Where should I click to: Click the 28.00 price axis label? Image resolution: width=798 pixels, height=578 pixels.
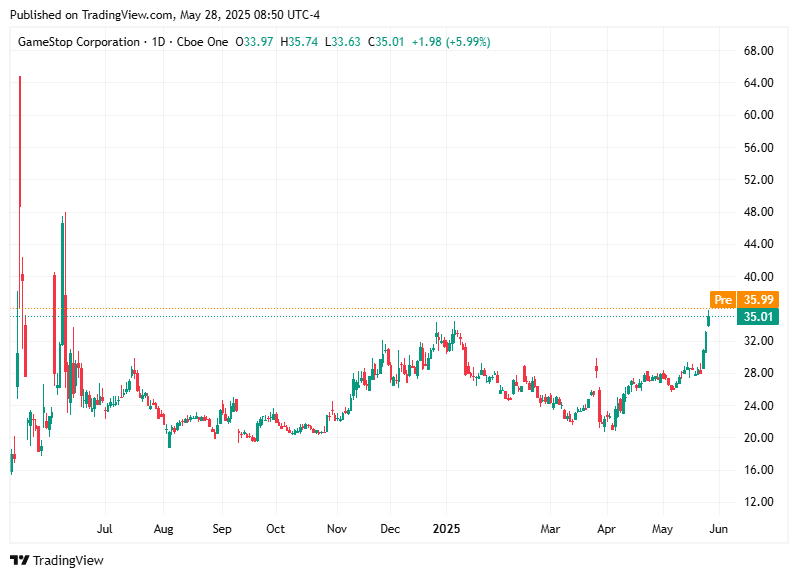(758, 373)
